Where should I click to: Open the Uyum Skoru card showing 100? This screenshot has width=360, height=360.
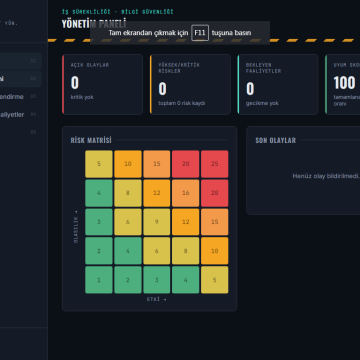point(343,84)
